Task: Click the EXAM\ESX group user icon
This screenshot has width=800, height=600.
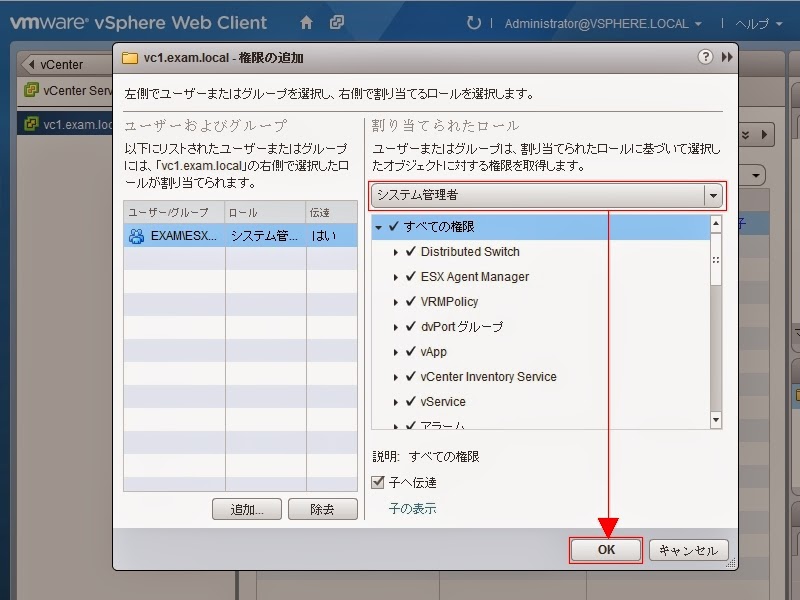Action: click(136, 236)
